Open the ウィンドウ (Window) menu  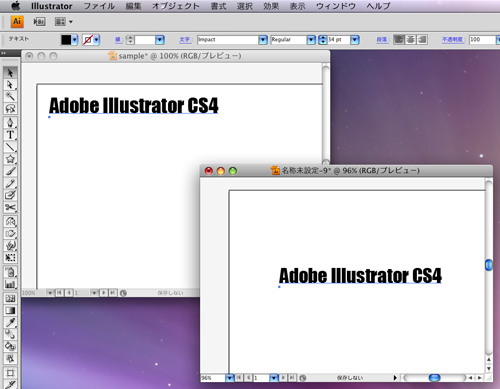pos(336,6)
